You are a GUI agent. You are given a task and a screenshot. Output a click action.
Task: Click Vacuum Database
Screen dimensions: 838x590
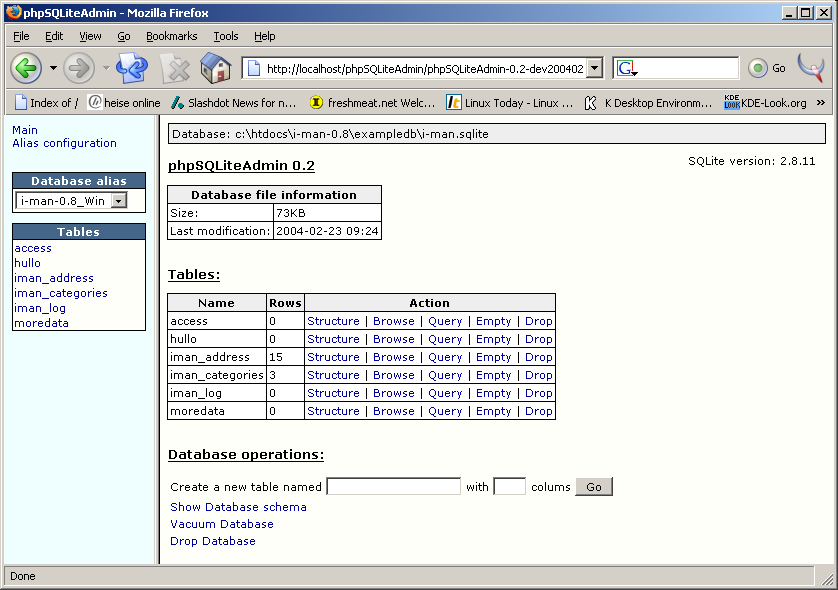point(222,524)
